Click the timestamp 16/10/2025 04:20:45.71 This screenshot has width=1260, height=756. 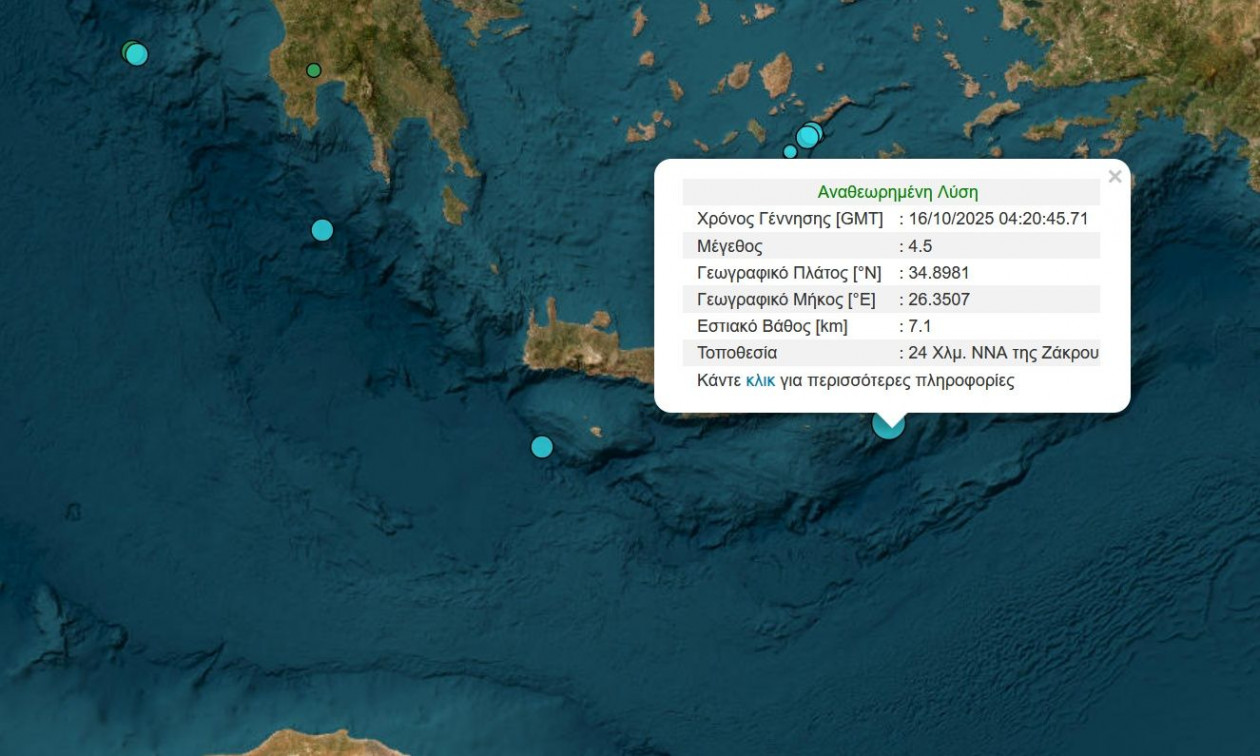tap(998, 219)
